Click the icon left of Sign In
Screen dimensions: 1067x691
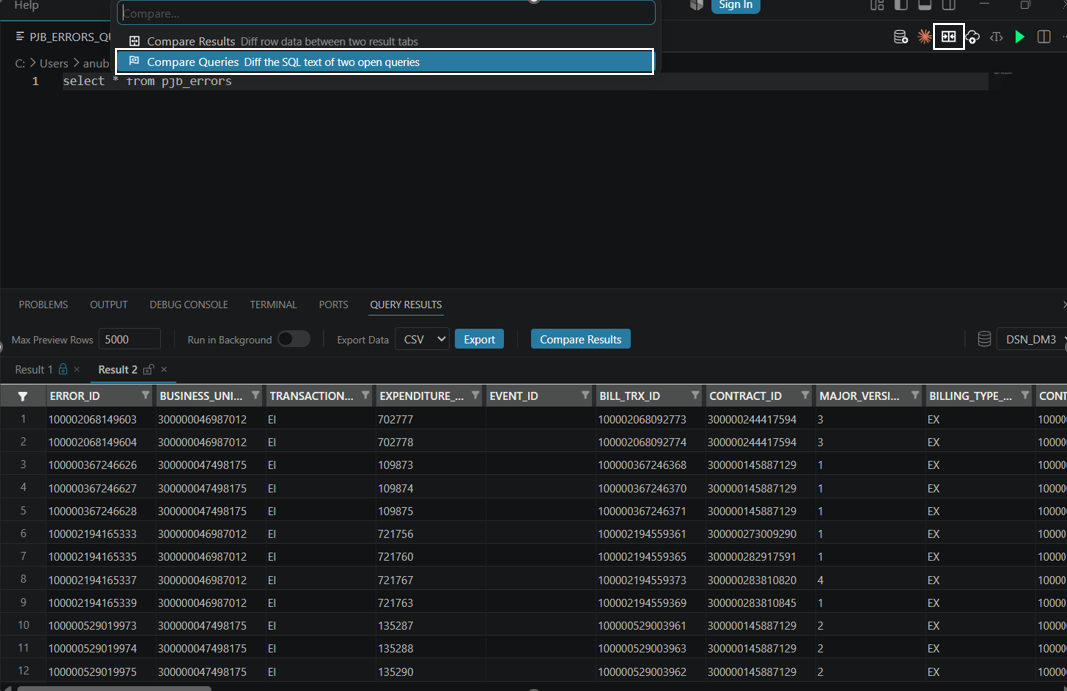click(x=696, y=5)
